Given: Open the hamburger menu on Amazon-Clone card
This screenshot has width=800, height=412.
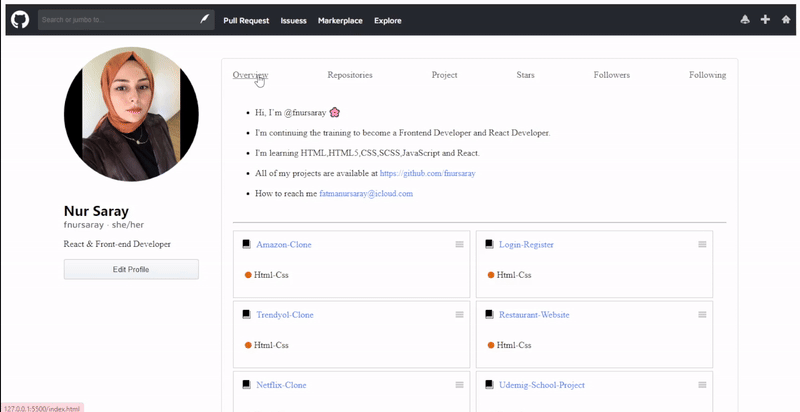Looking at the screenshot, I should coord(460,244).
